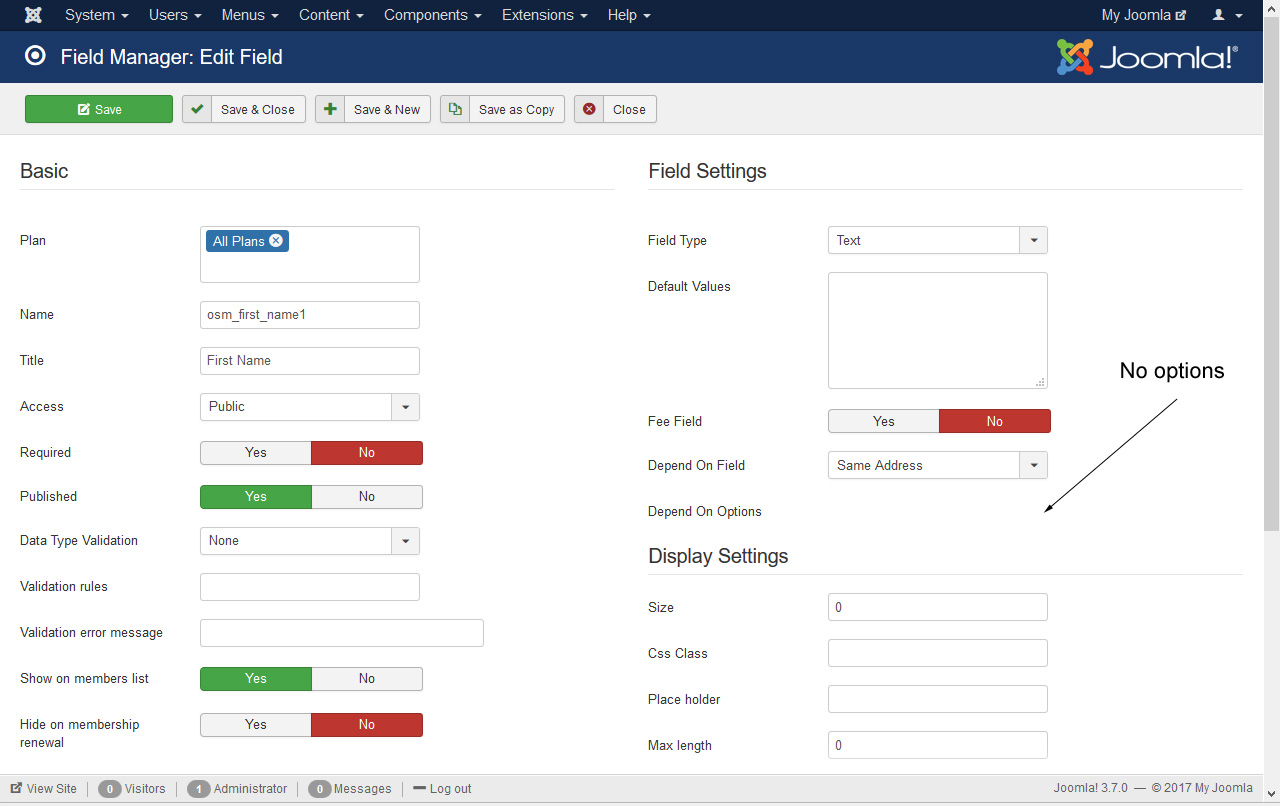The height and width of the screenshot is (806, 1280).
Task: Click the green checkmark icon beside Save & Close
Action: [197, 109]
